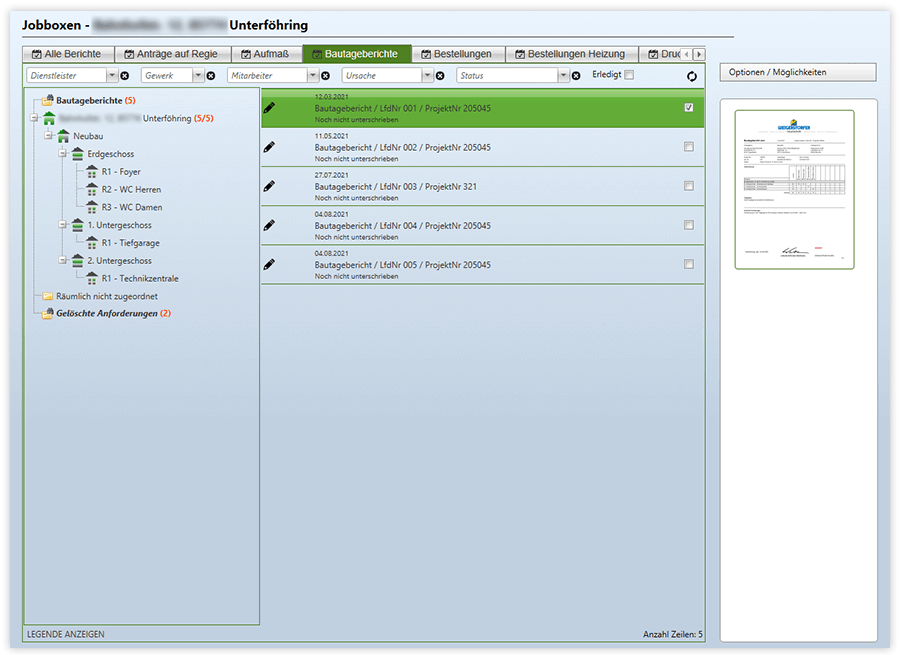Open the Alle Berichte tab

67,54
